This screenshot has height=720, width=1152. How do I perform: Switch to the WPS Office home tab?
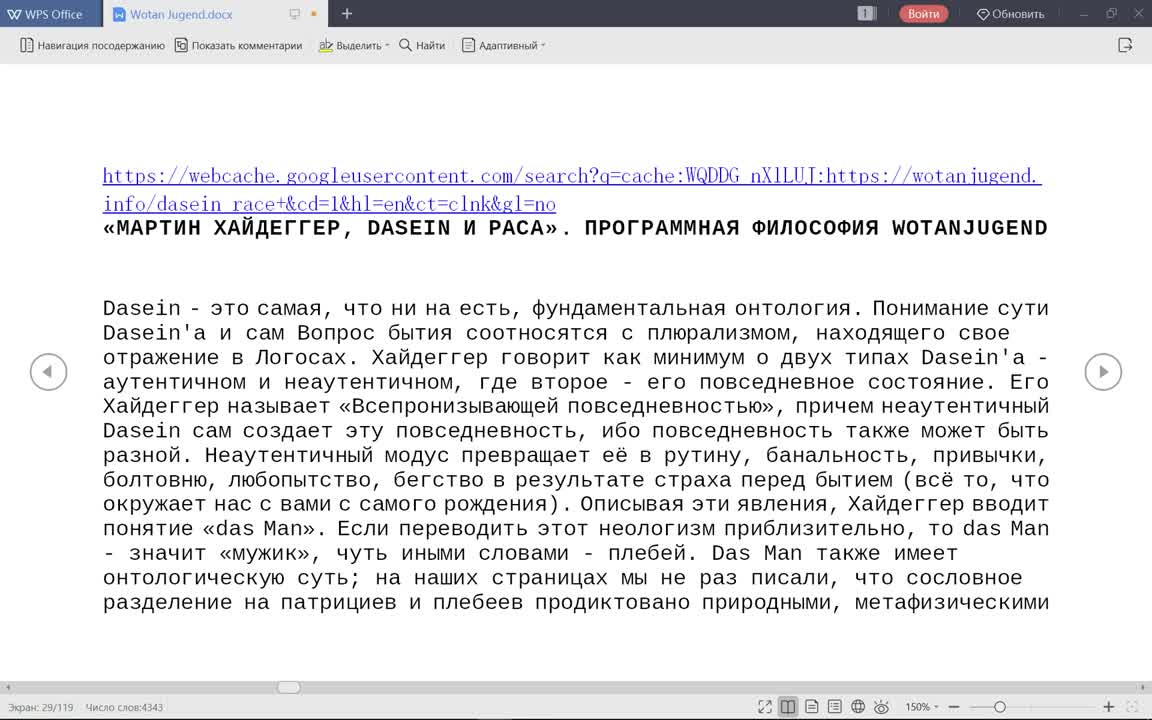45,14
